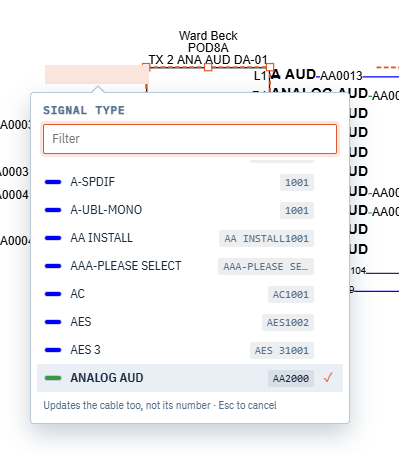Choose AA INSTALL from the list
Image resolution: width=399 pixels, height=454 pixels.
point(190,238)
